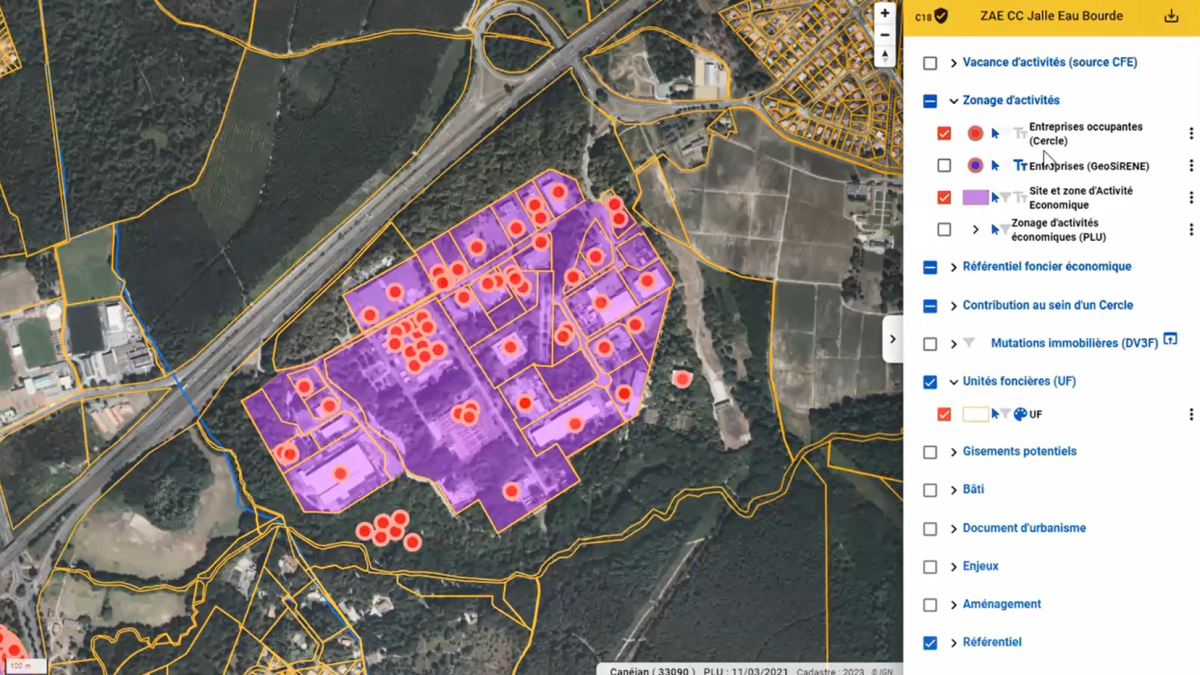
Task: Zoom in on the map
Action: [x=884, y=14]
